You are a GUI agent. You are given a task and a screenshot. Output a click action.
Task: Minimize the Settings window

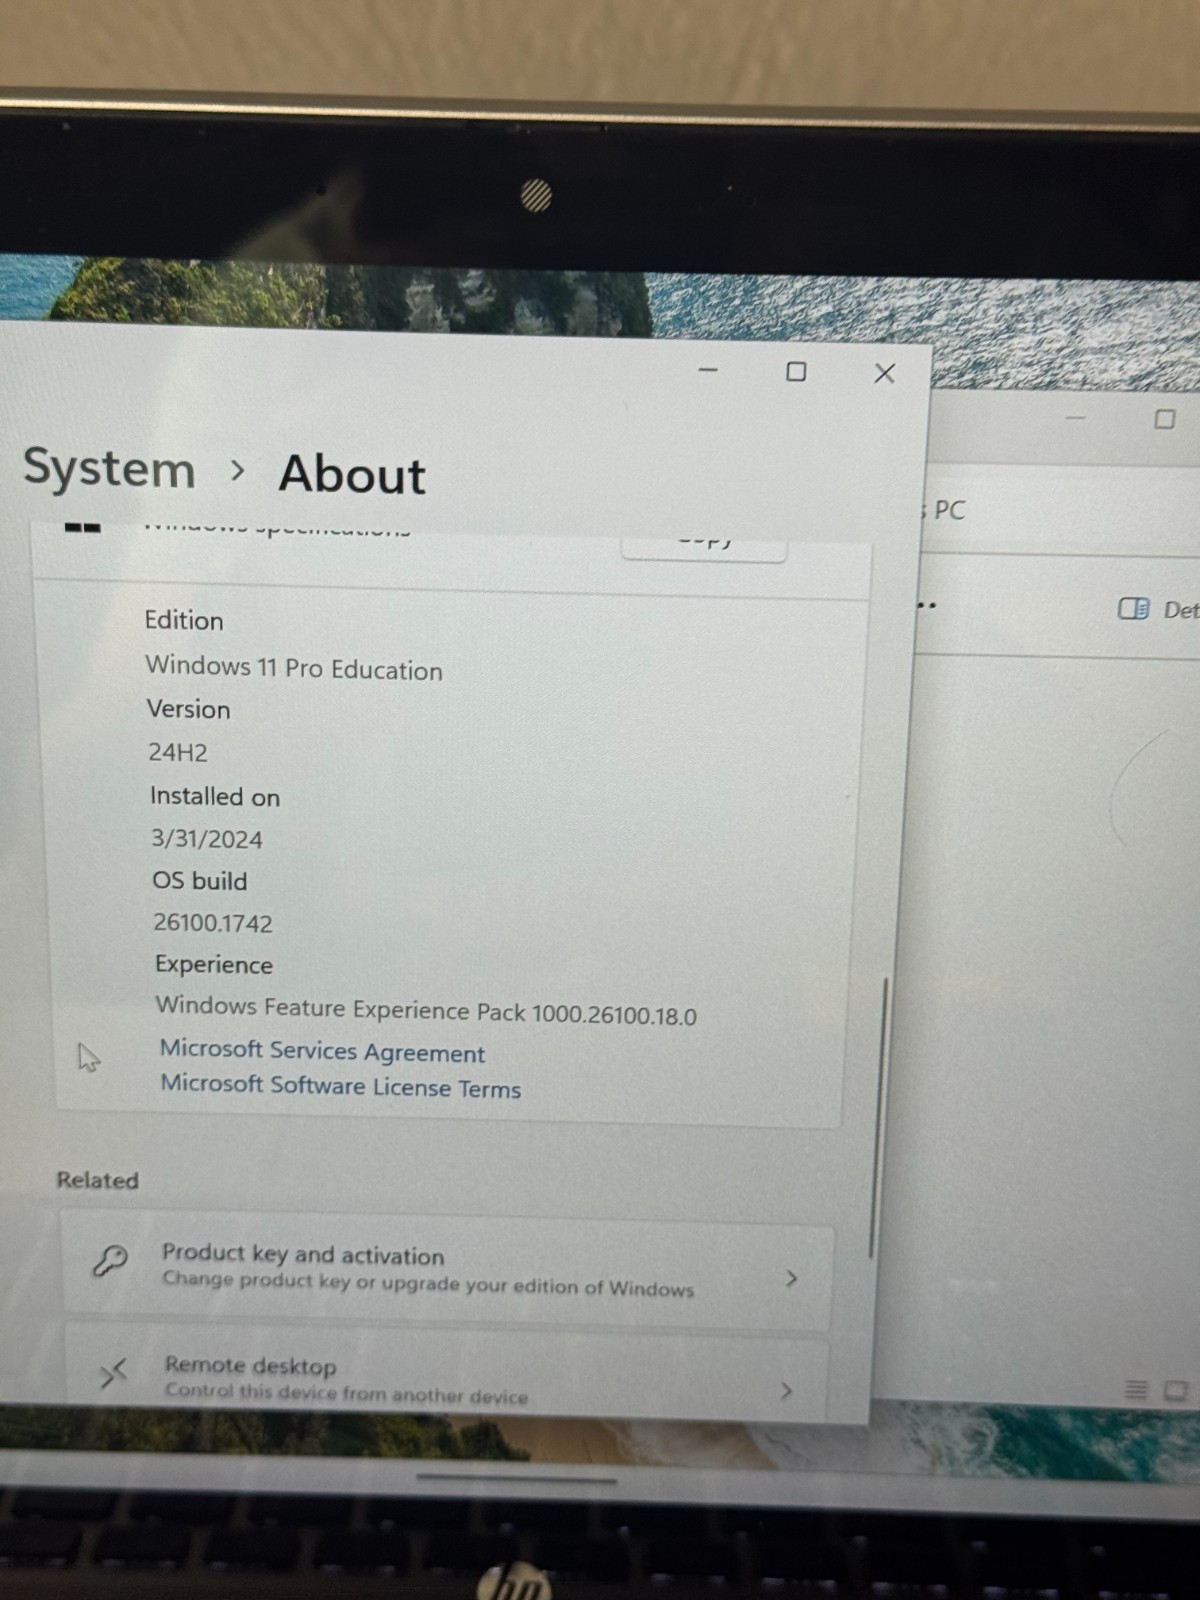[x=708, y=370]
